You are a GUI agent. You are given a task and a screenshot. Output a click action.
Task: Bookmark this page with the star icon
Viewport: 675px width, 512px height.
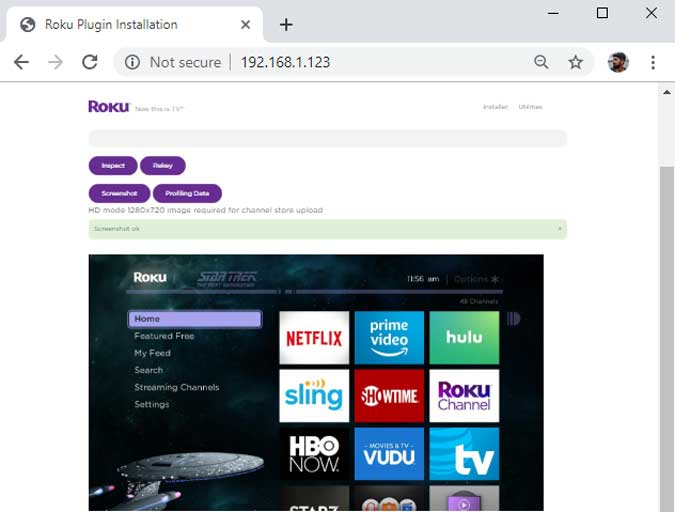(576, 62)
